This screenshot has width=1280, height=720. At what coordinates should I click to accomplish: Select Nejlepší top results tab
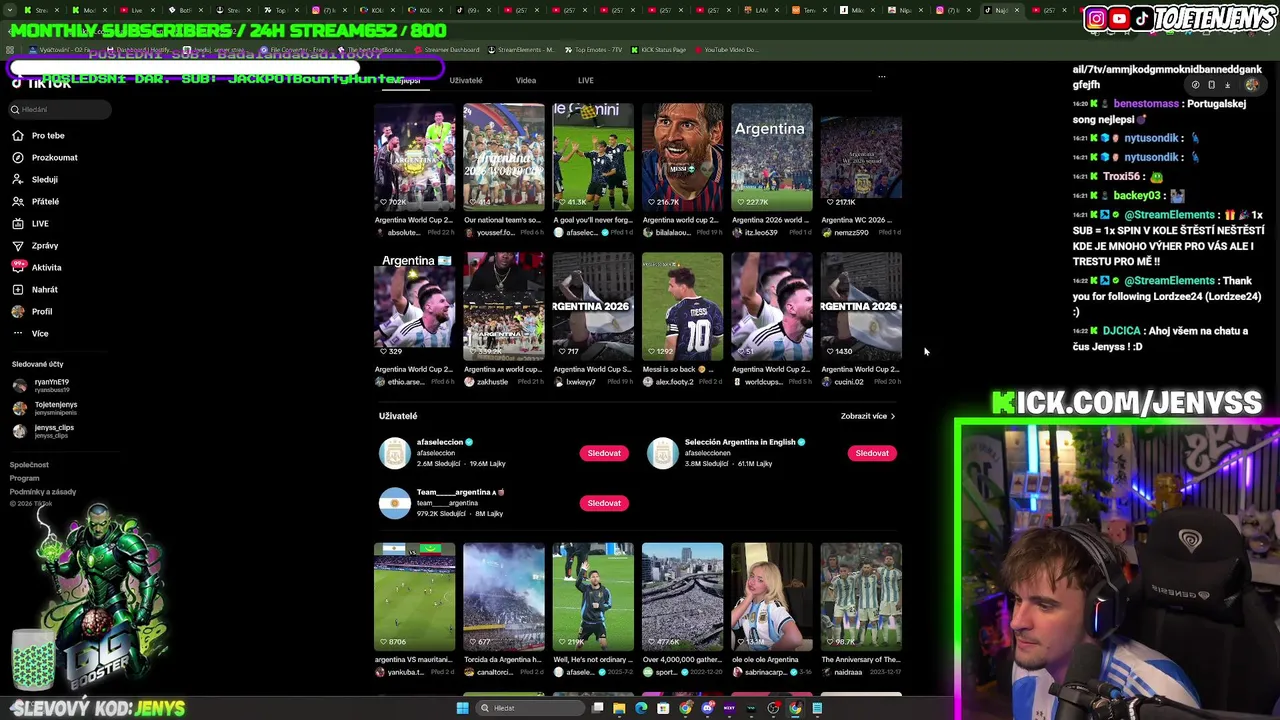407,80
